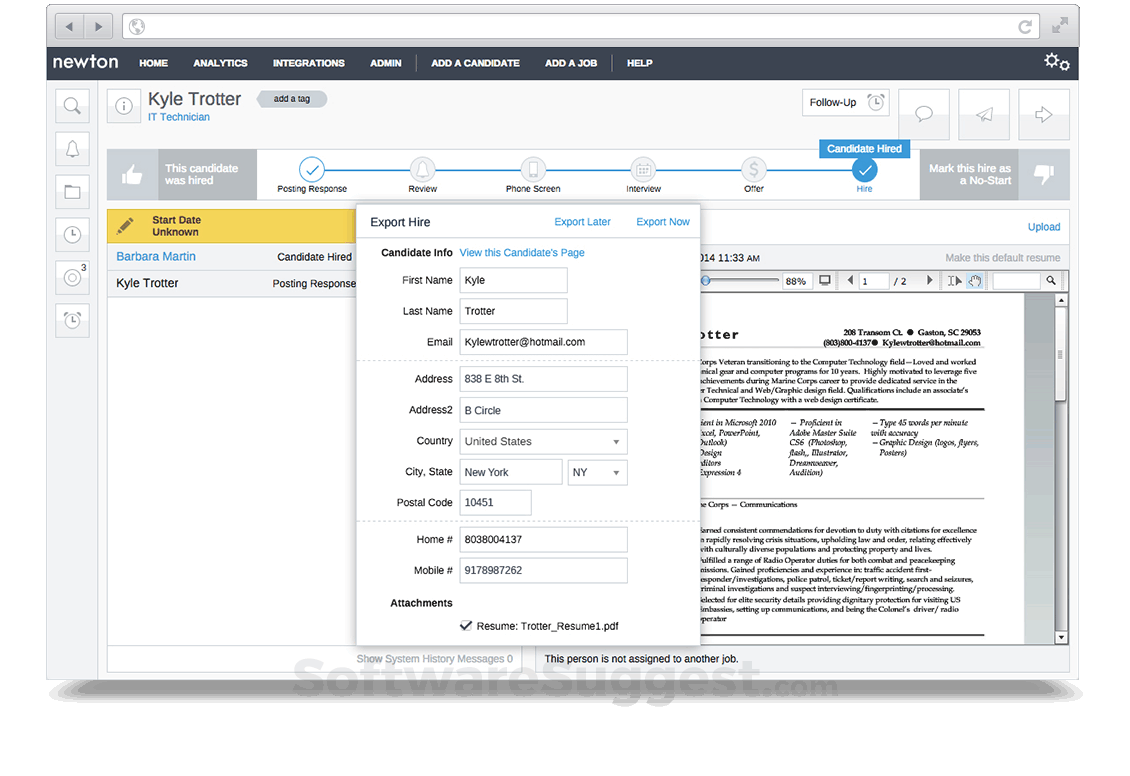The image size is (1130, 776).
Task: Open the search panel in left sidebar
Action: pyautogui.click(x=71, y=105)
